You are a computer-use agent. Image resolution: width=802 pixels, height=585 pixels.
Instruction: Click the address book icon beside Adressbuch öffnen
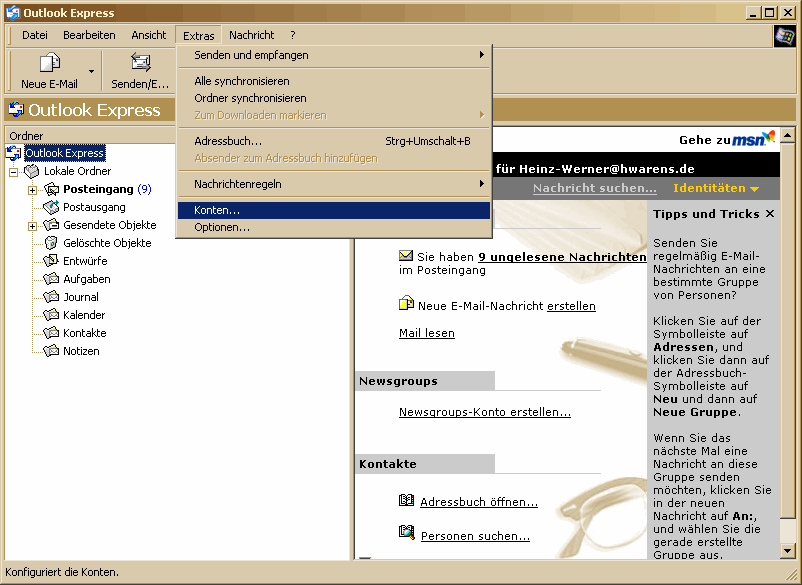tap(406, 500)
